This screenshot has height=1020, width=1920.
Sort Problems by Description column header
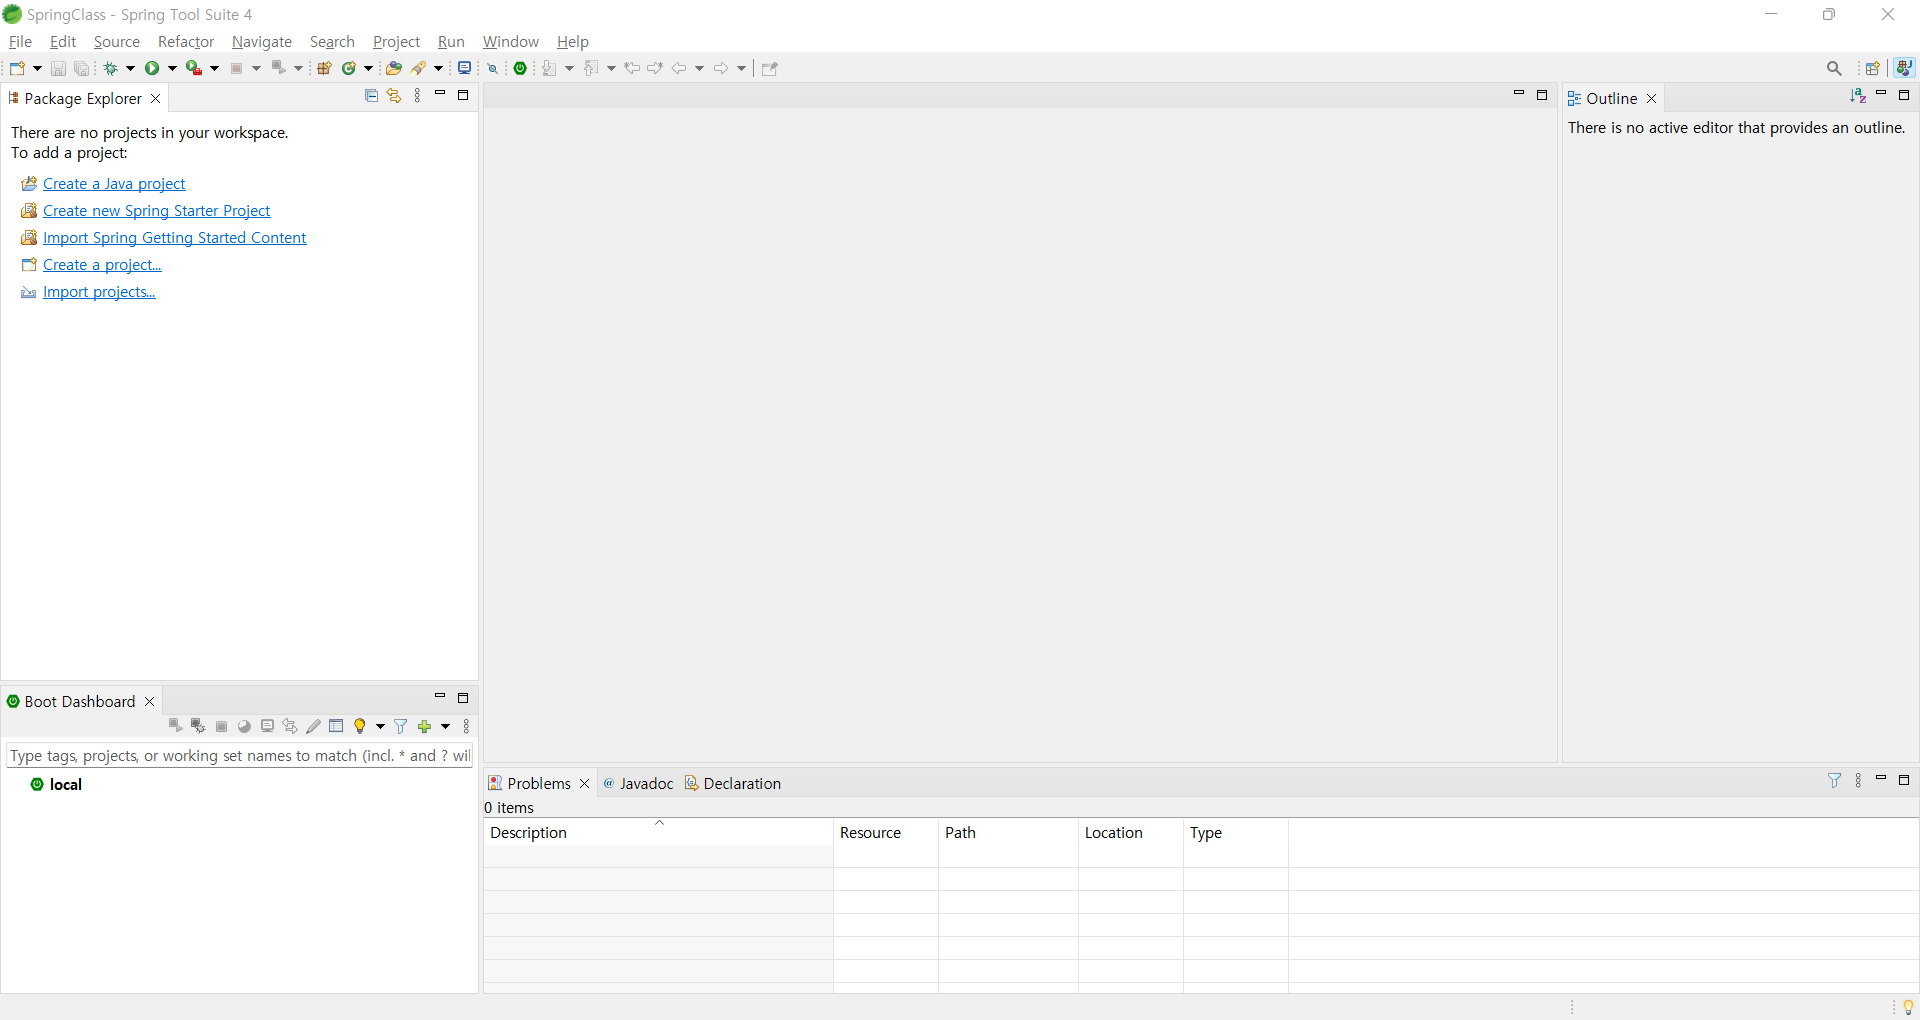658,832
